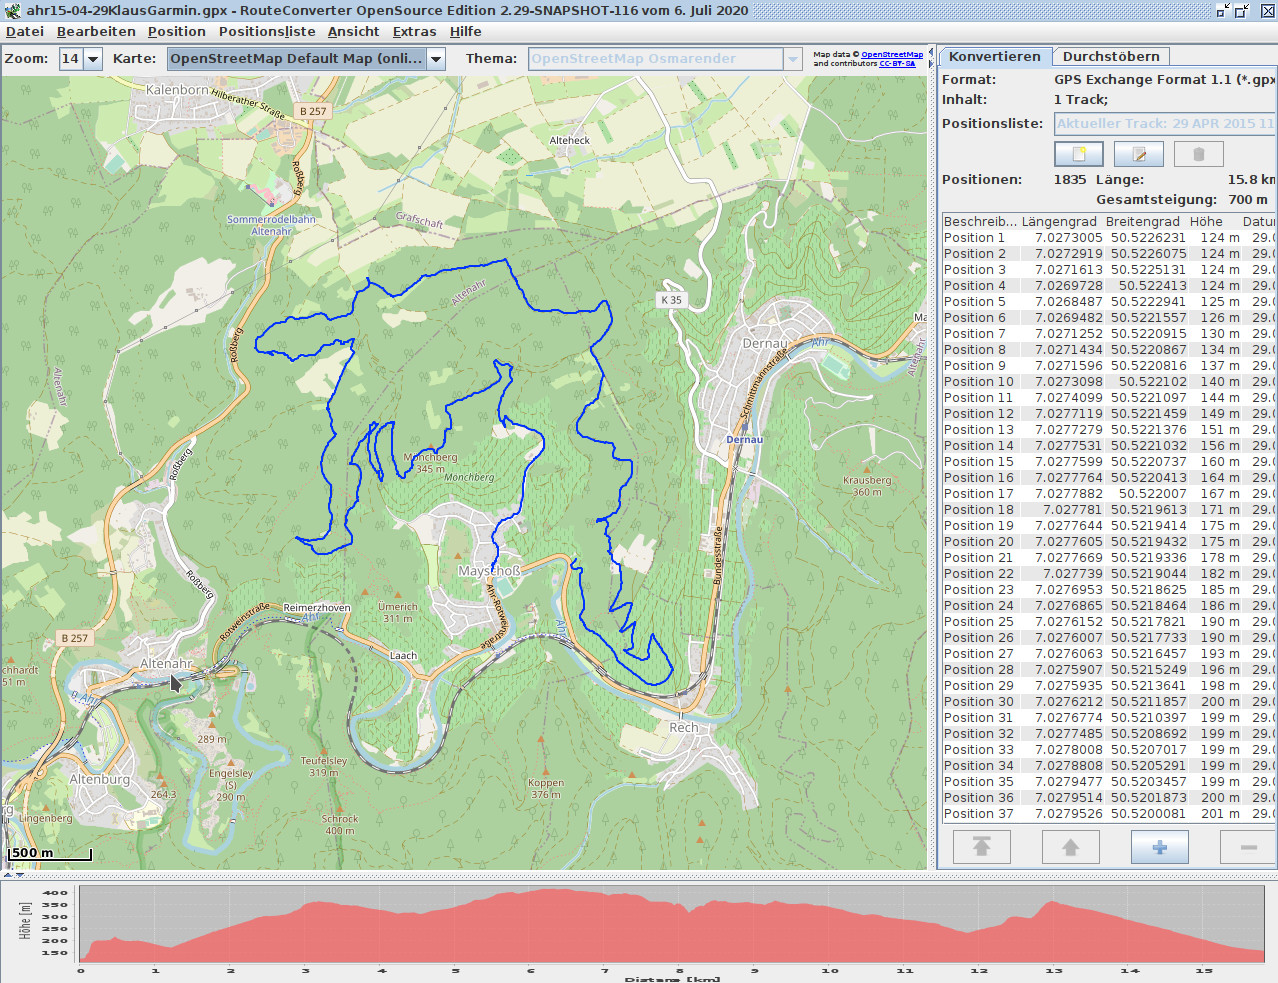Select the Position 14 row
1278x983 pixels.
coord(1109,446)
